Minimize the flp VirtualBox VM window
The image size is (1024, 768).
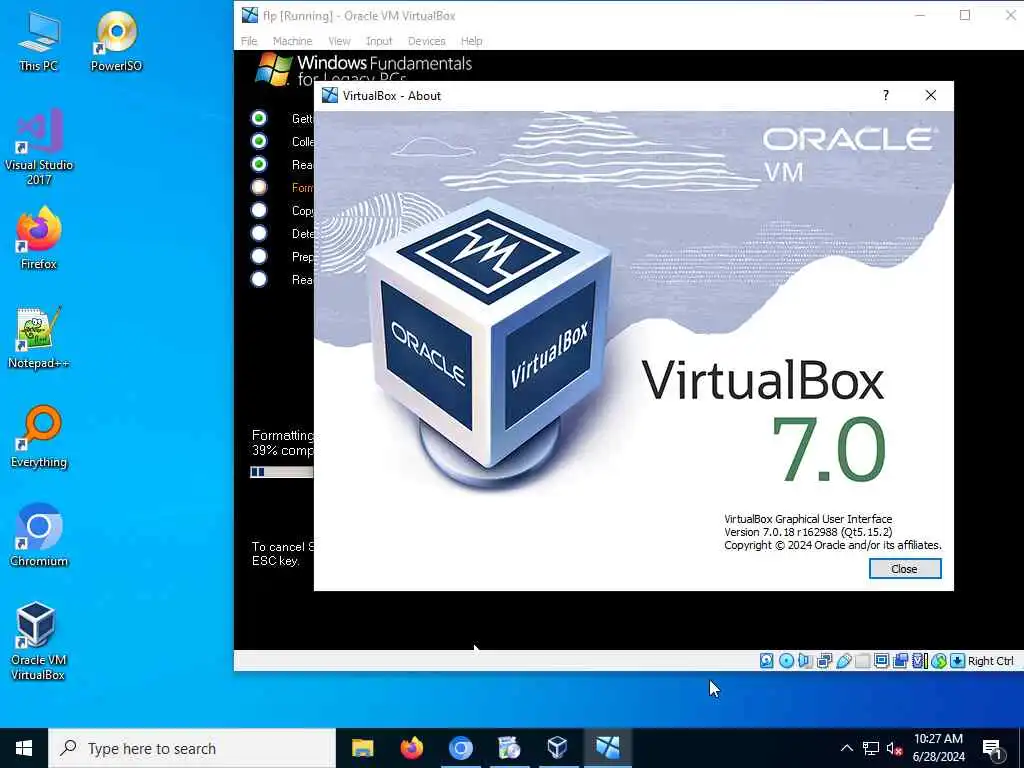point(920,15)
